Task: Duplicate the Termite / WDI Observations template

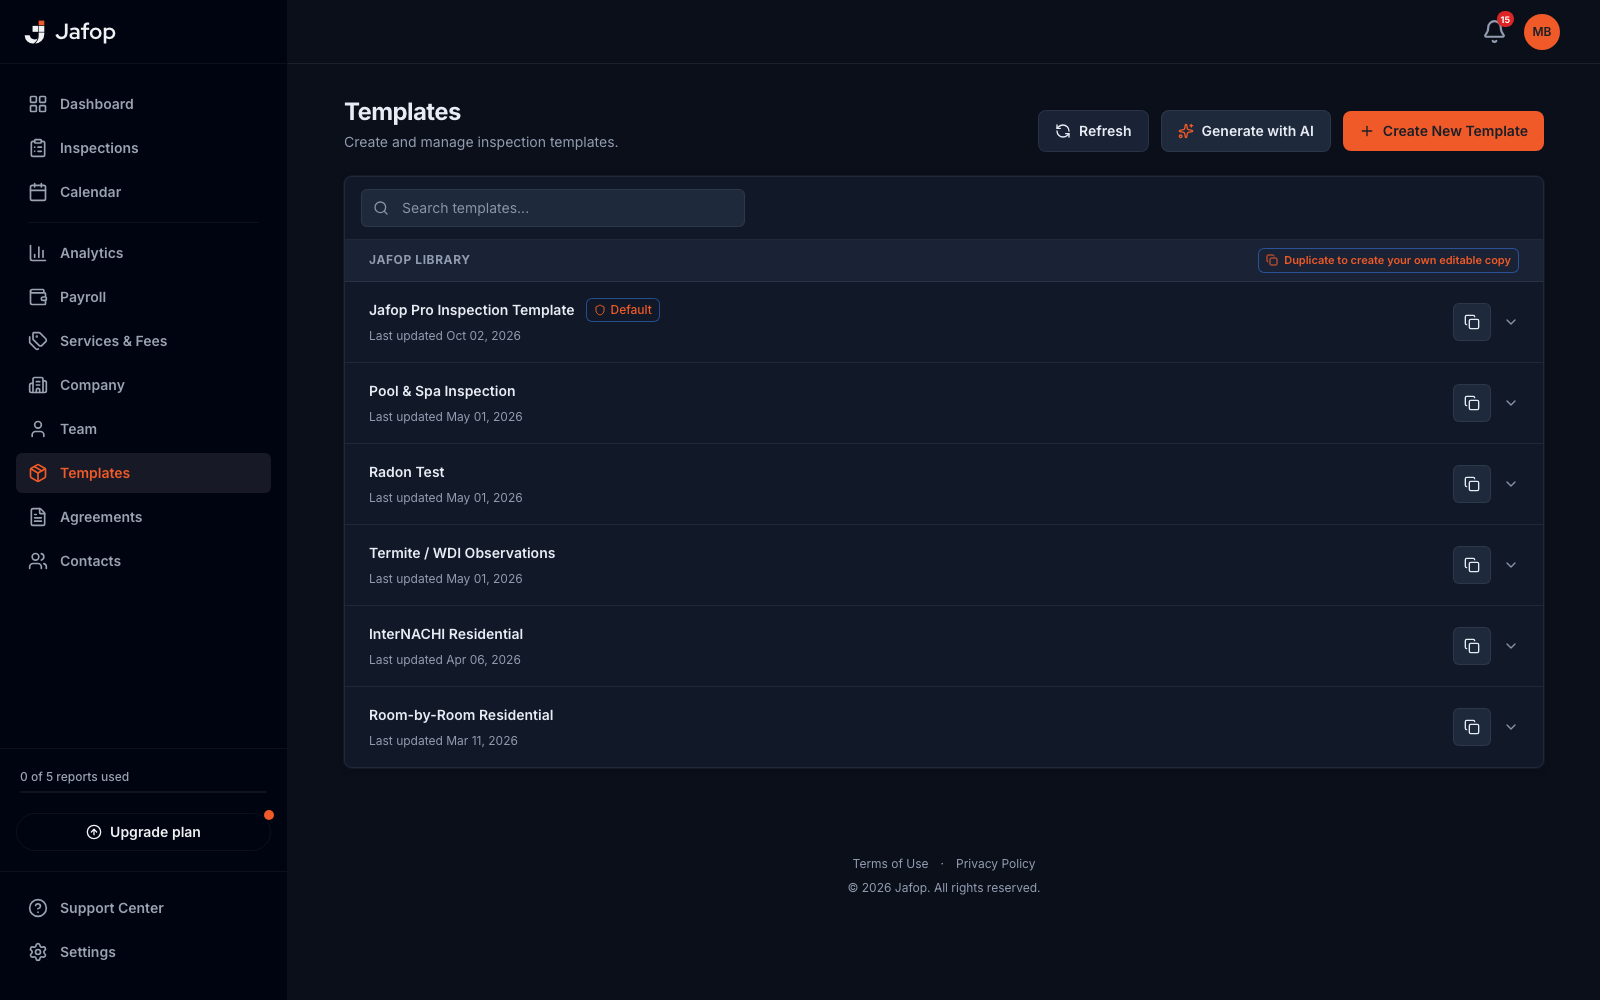Action: click(1472, 565)
